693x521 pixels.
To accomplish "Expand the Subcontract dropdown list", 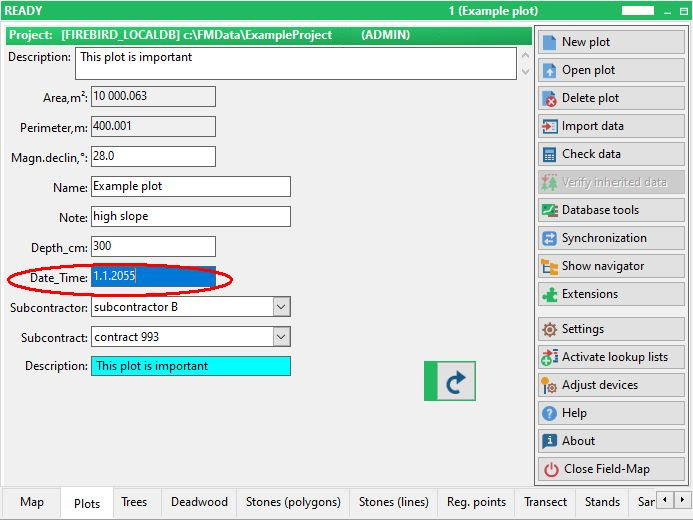I will [x=281, y=337].
